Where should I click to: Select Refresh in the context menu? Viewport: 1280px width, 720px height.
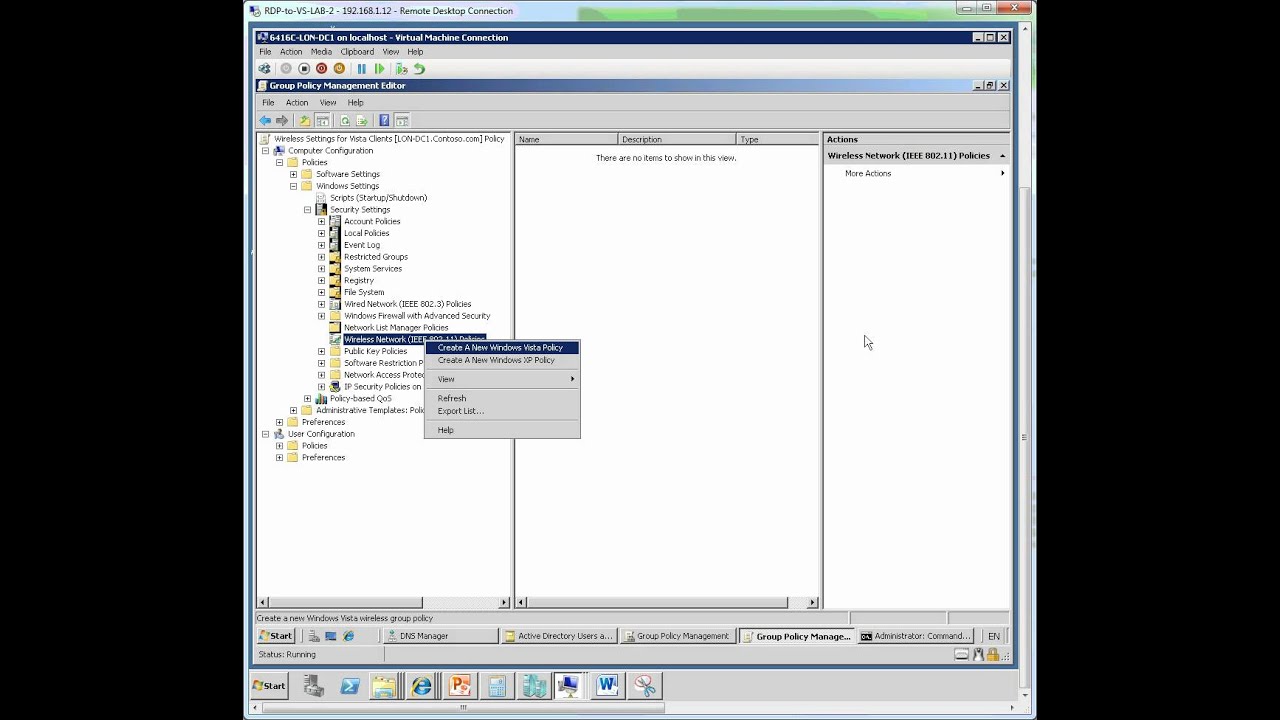tap(502, 398)
